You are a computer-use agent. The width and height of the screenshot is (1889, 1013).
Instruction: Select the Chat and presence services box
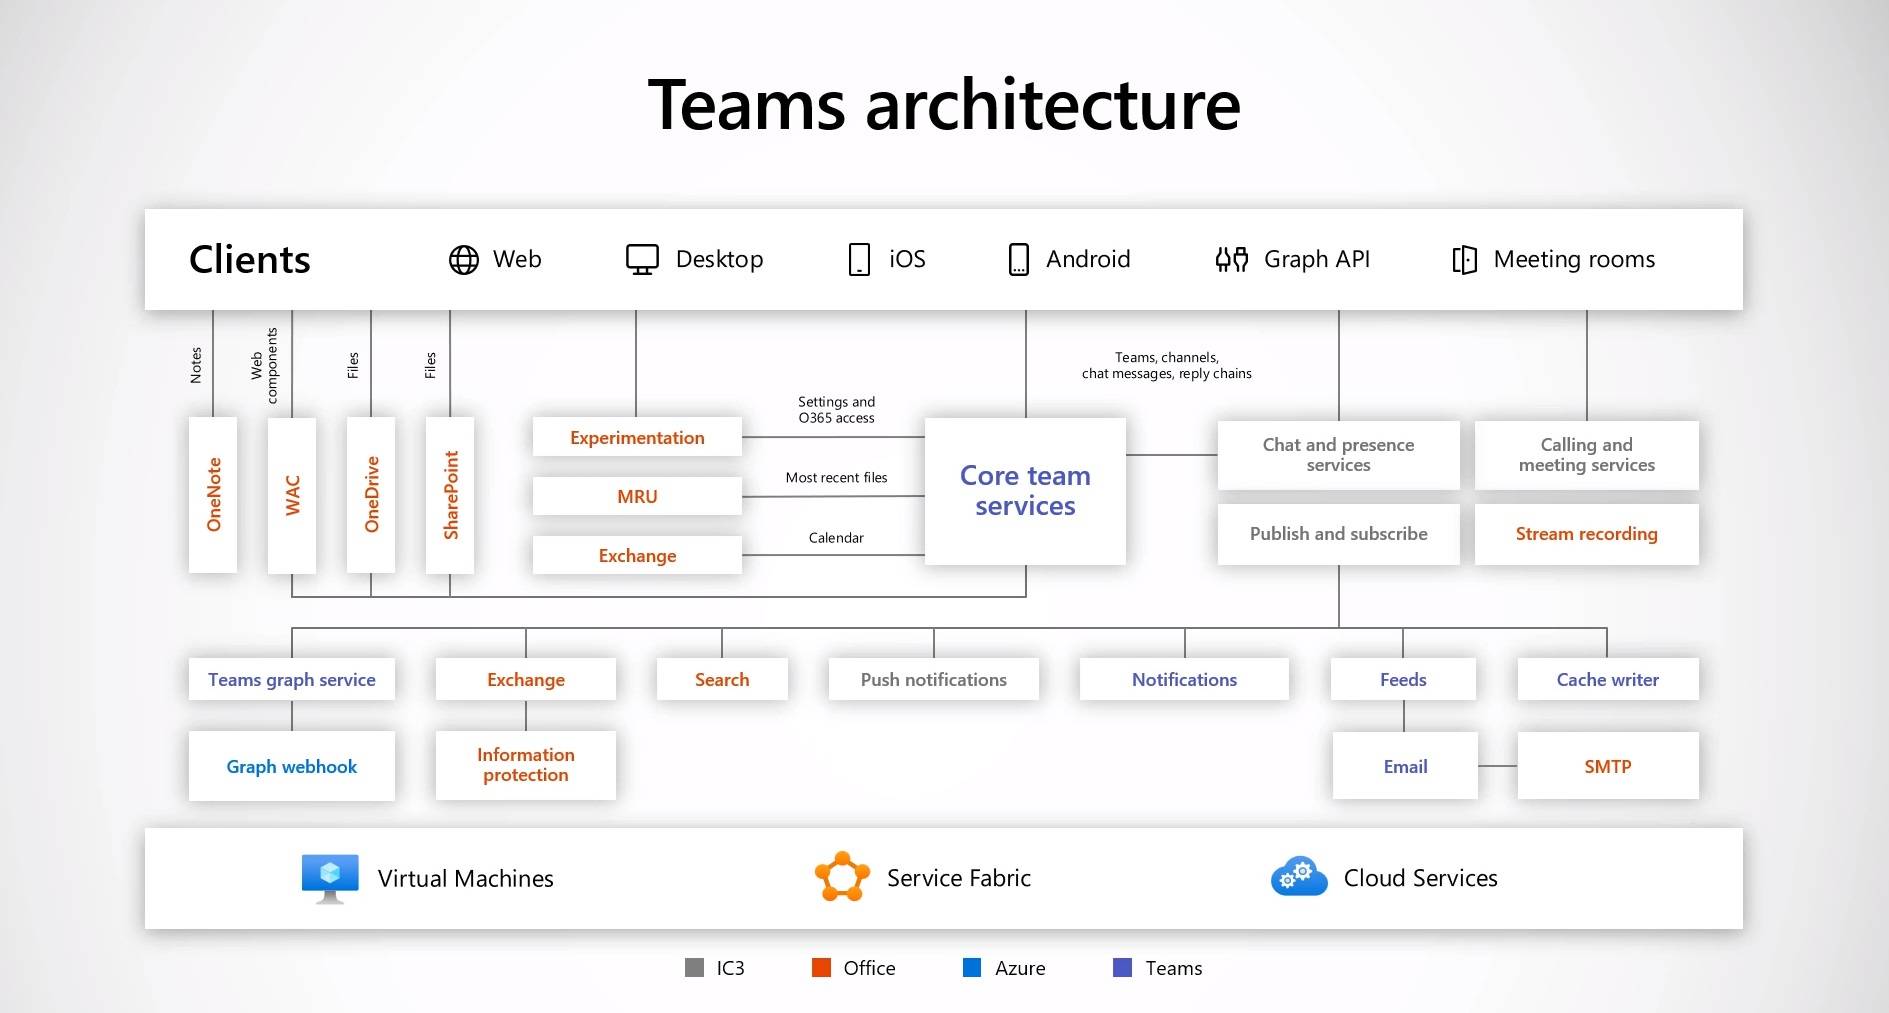click(1338, 455)
